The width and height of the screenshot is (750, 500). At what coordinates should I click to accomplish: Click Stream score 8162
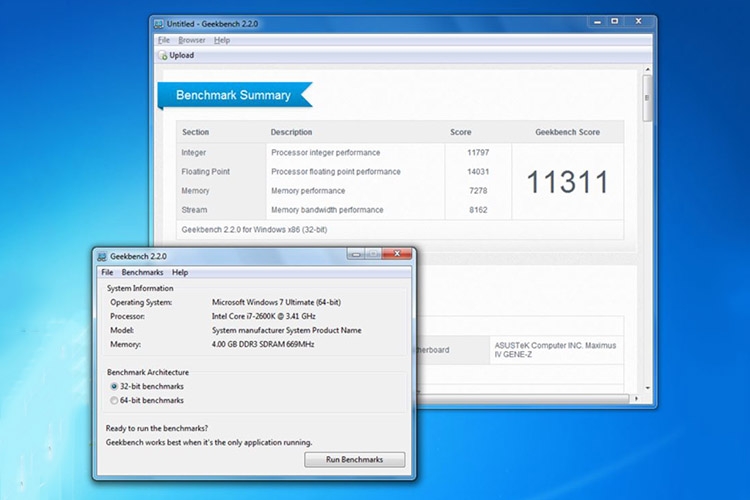pos(478,210)
